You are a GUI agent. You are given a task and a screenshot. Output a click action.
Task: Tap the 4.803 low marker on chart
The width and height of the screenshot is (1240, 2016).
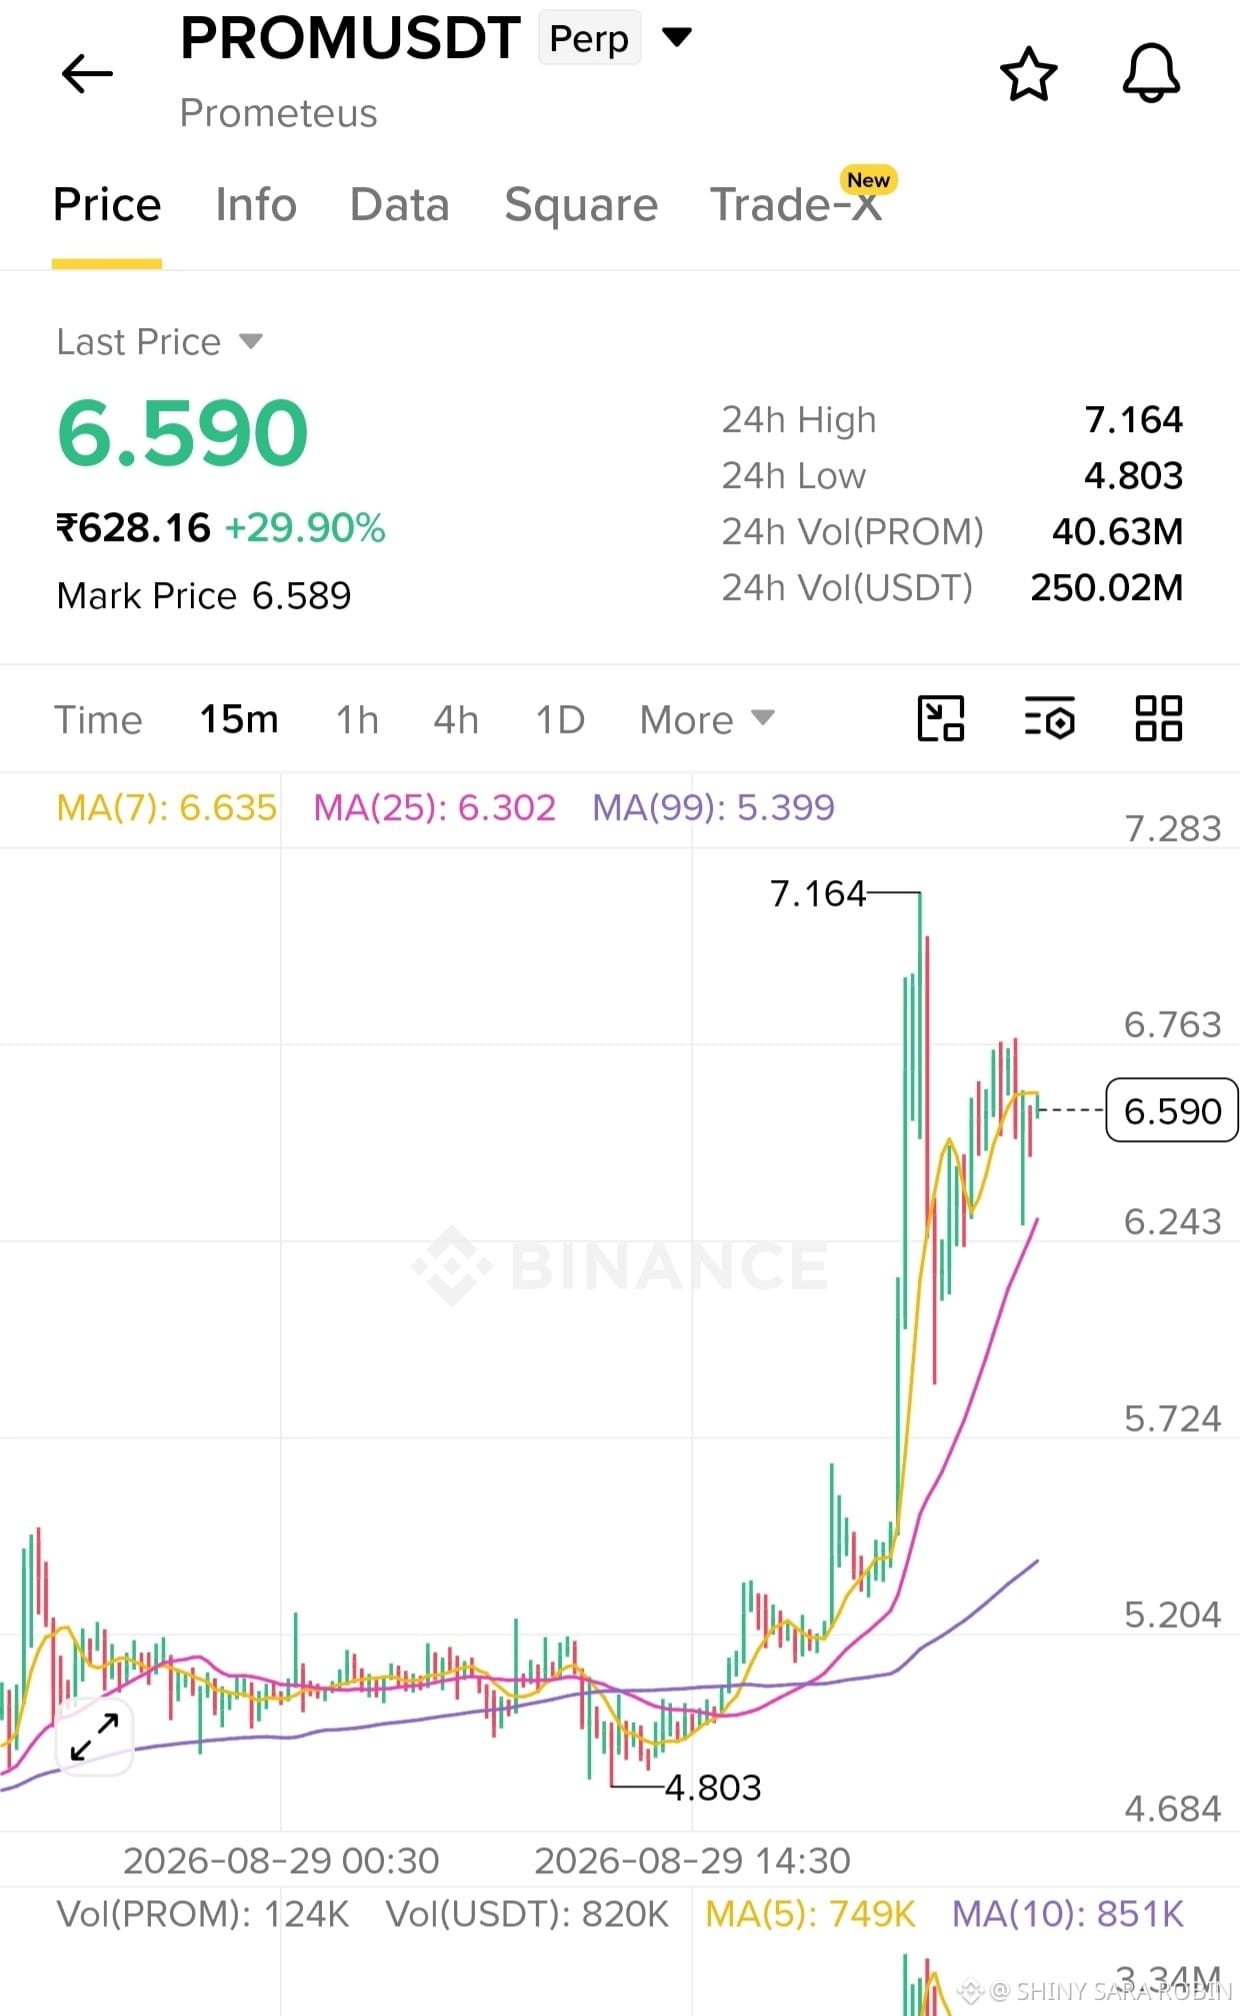tap(713, 1787)
